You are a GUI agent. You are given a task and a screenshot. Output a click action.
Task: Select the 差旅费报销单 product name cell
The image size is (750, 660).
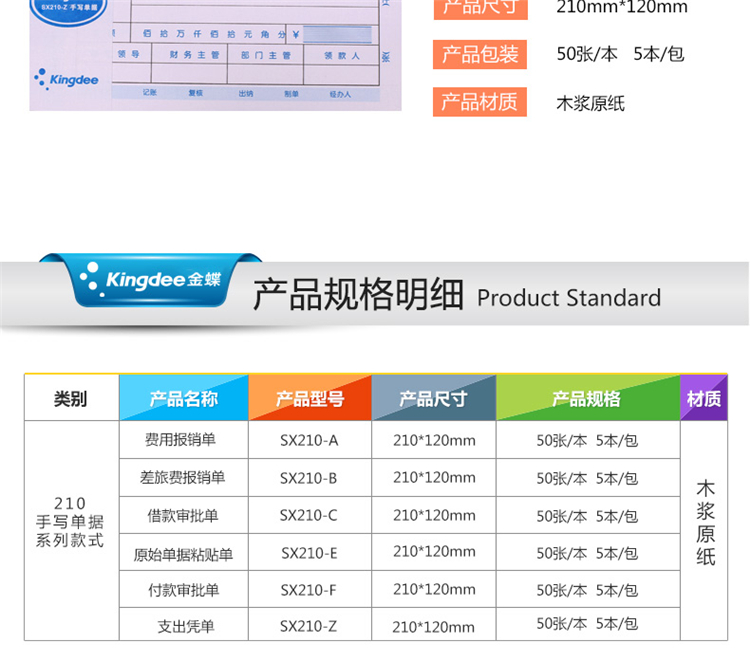click(182, 478)
